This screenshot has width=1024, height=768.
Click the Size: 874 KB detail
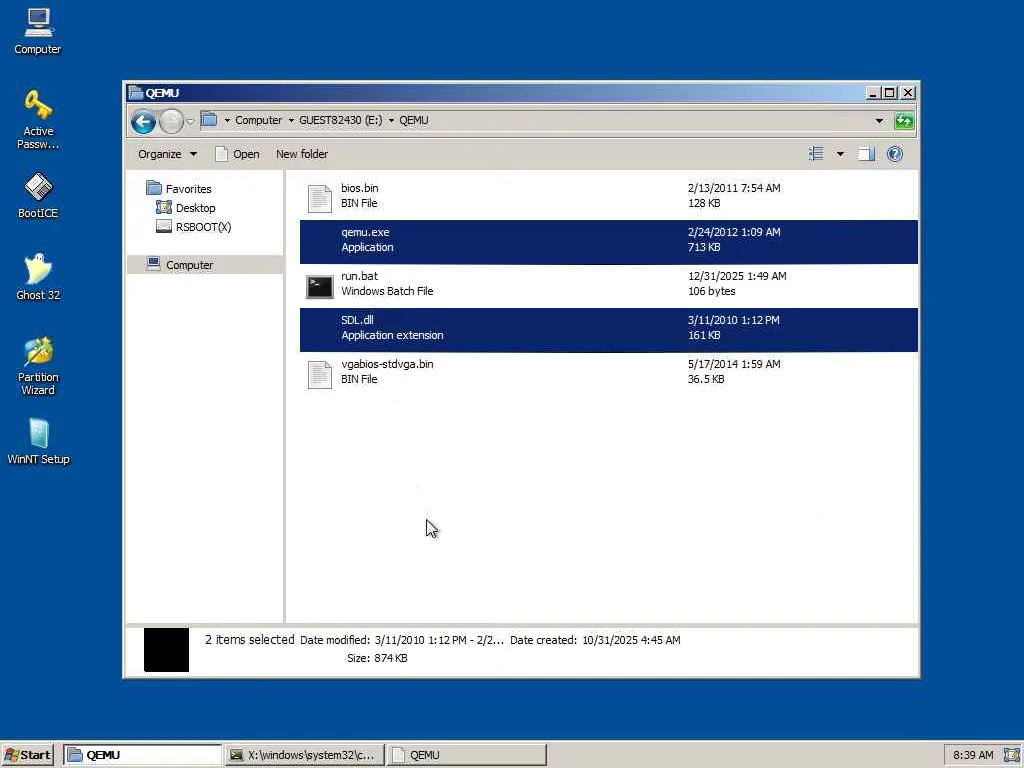(x=377, y=658)
